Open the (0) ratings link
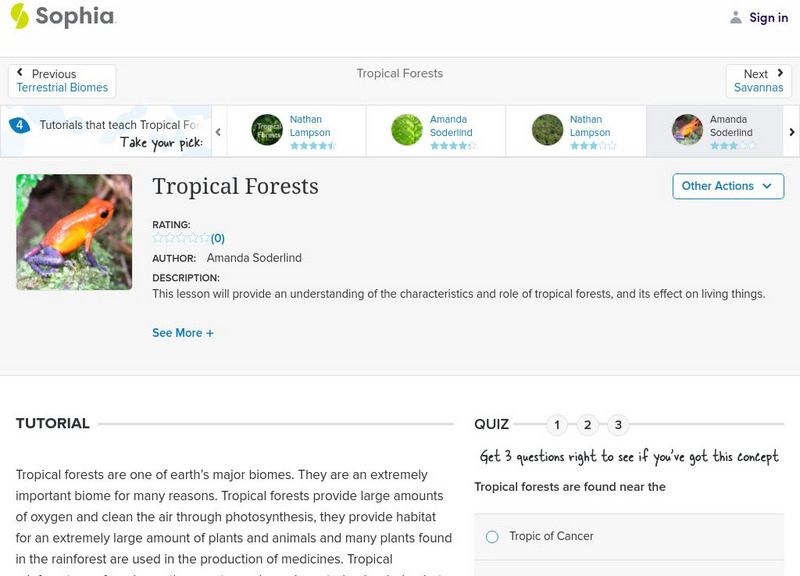This screenshot has width=800, height=576. point(215,239)
